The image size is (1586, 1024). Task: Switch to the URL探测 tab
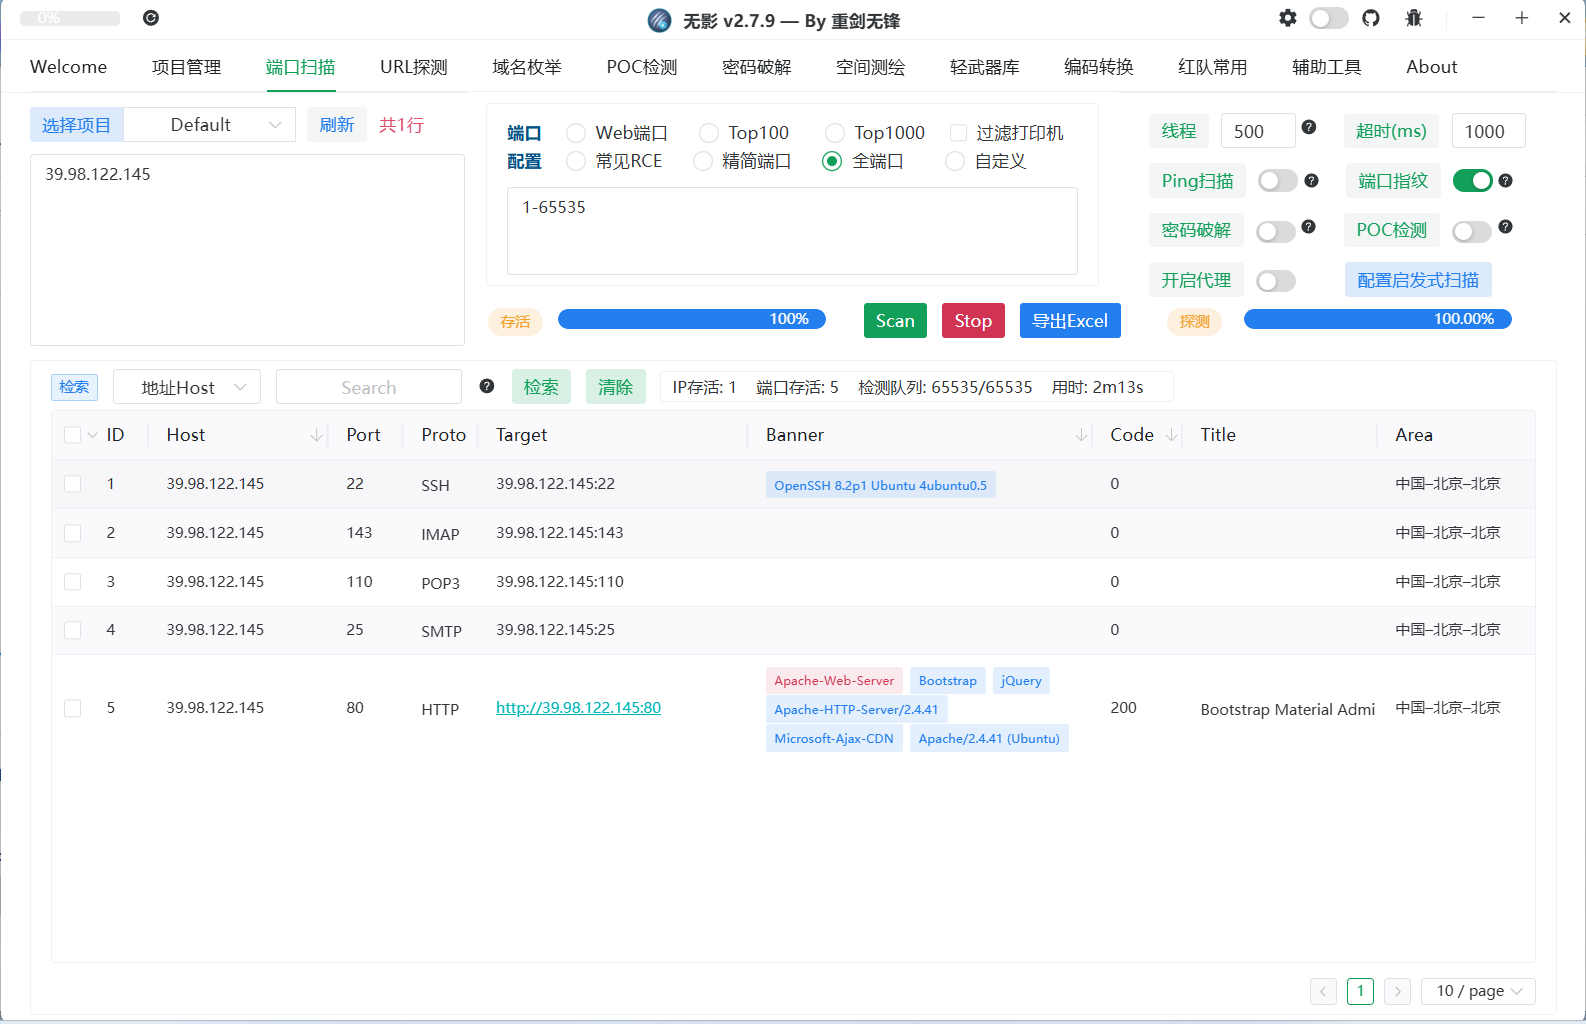[x=414, y=67]
